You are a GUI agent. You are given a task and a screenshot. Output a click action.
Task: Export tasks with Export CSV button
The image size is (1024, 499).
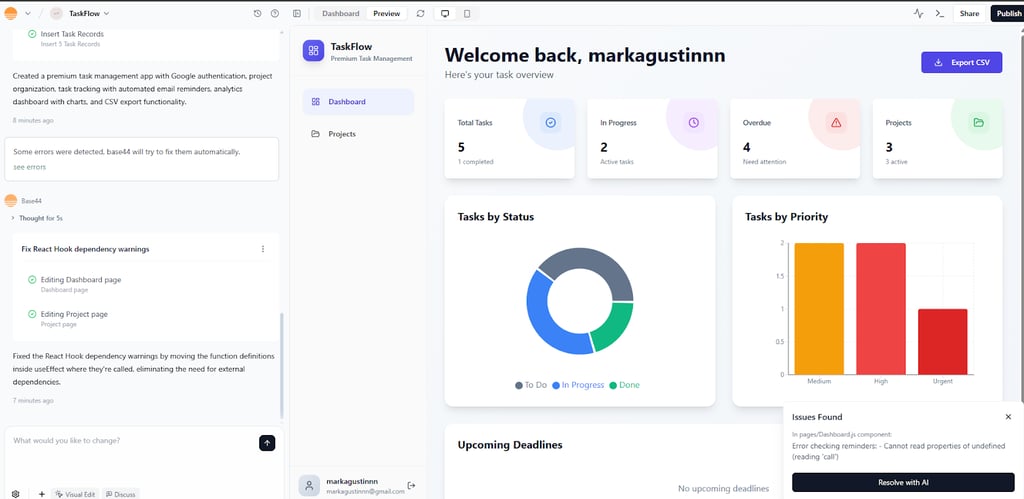[961, 63]
